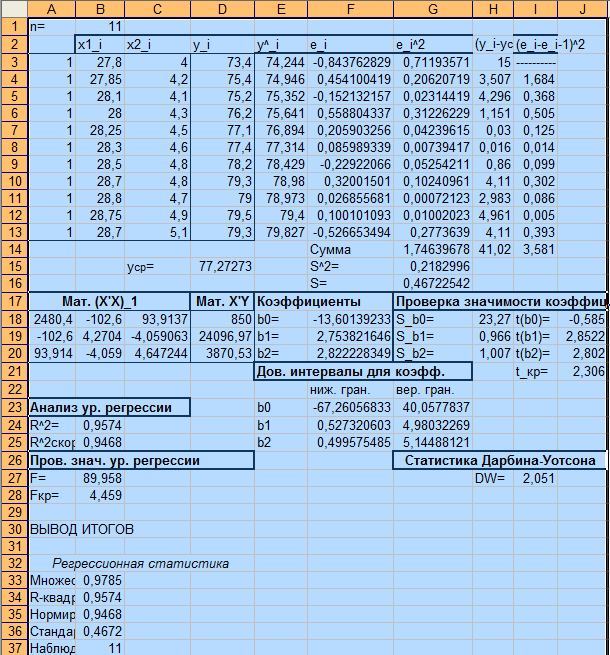Click Стандартная ошибка value 0,4672
The height and width of the screenshot is (655, 610).
[x=100, y=631]
